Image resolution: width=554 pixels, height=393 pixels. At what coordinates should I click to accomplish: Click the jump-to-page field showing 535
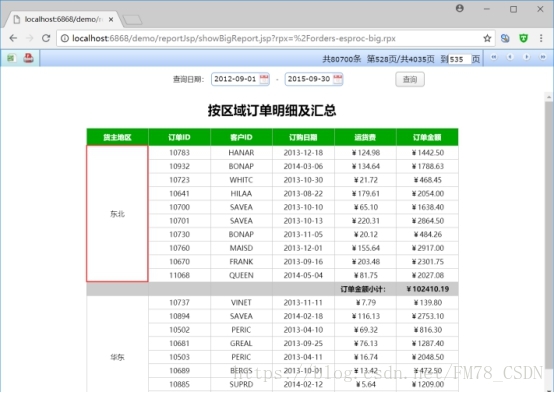[460, 59]
